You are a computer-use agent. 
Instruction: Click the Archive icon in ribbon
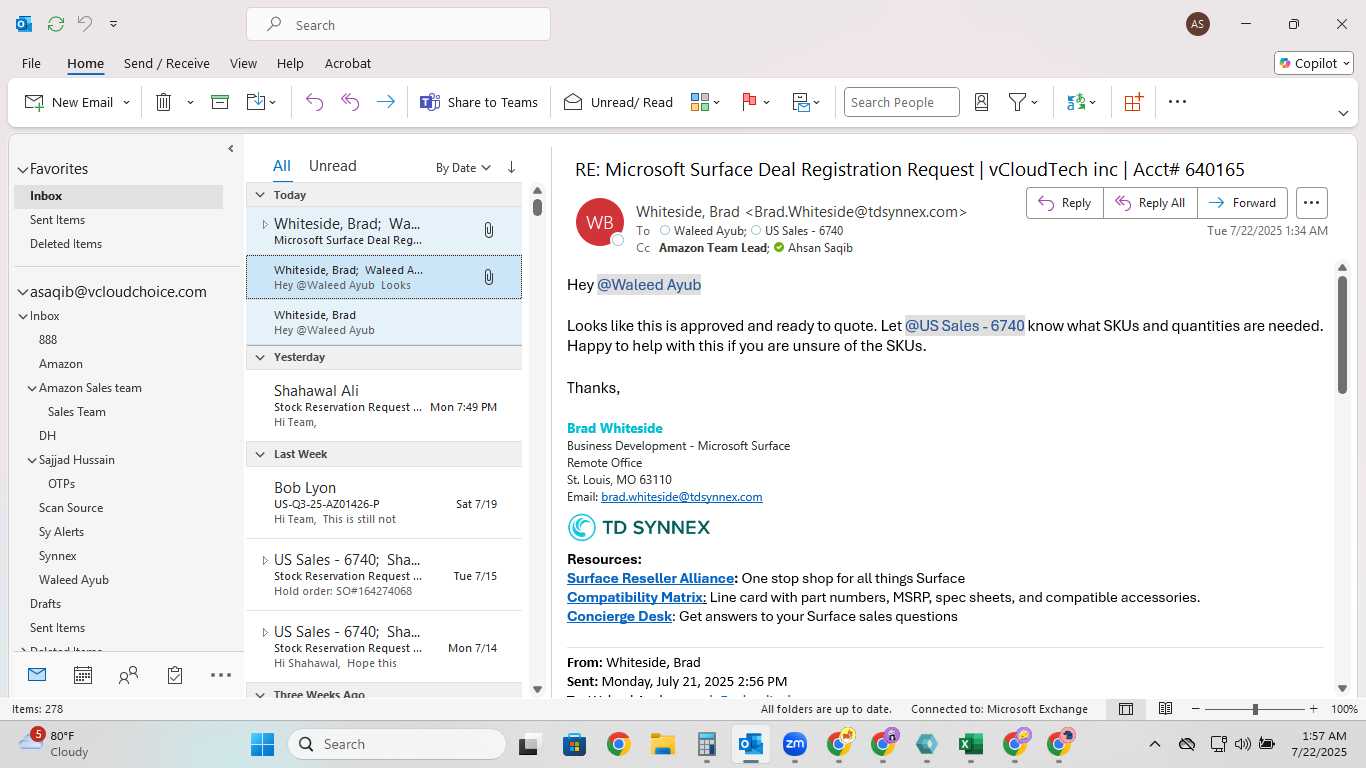click(220, 102)
